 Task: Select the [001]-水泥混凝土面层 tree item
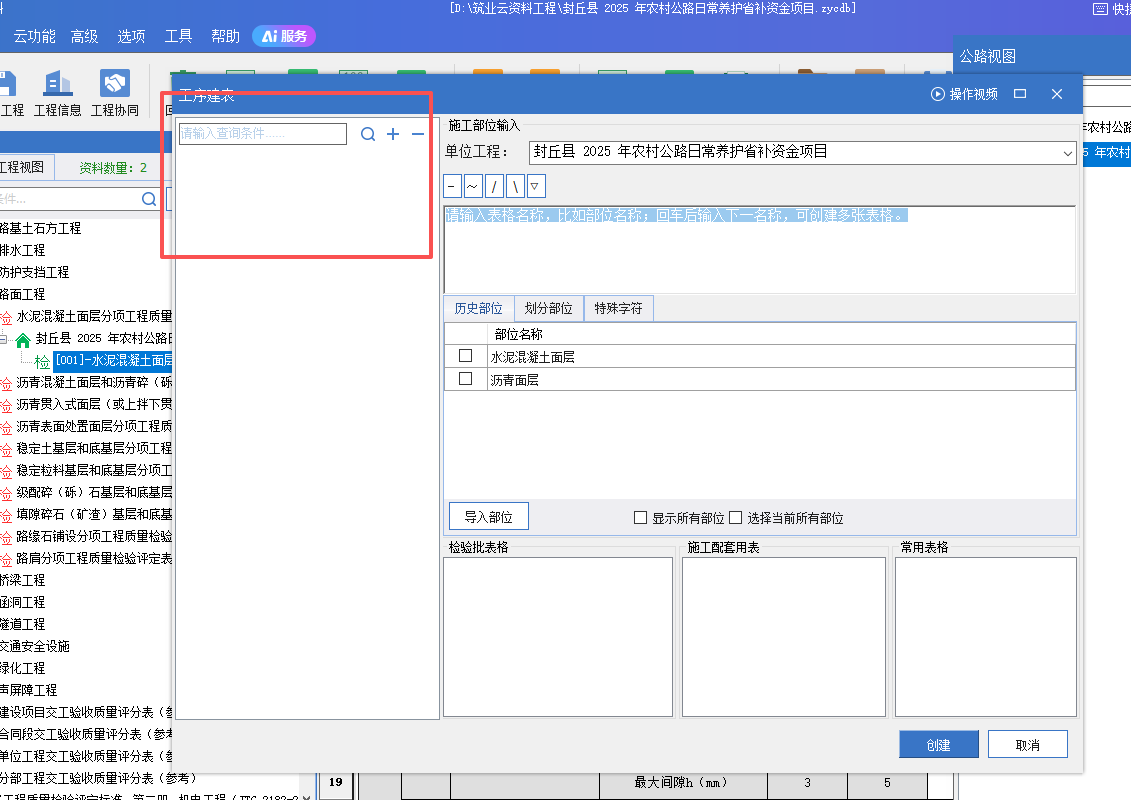click(x=114, y=361)
